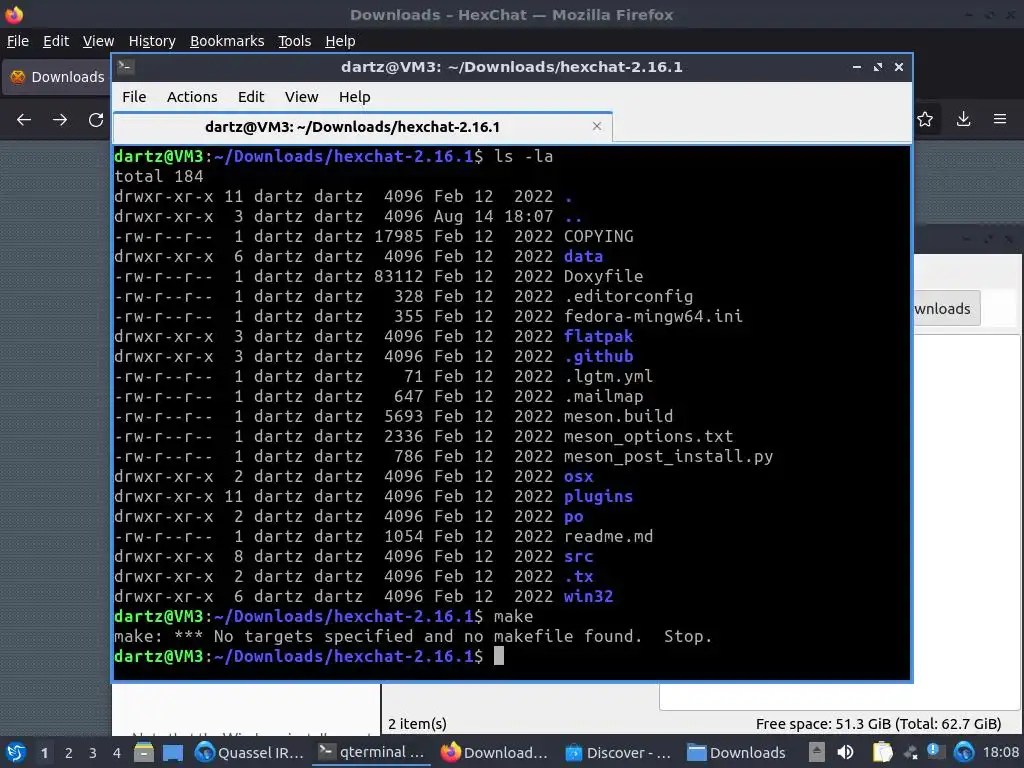The height and width of the screenshot is (768, 1024).
Task: Close the hexchat-2.16.1 terminal tab
Action: point(597,126)
